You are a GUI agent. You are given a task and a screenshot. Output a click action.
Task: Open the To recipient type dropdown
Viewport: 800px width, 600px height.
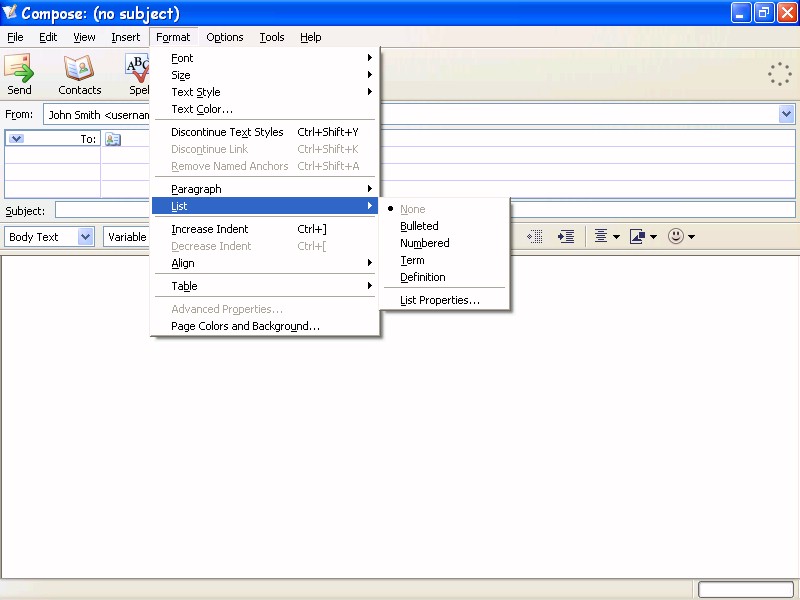[x=16, y=139]
